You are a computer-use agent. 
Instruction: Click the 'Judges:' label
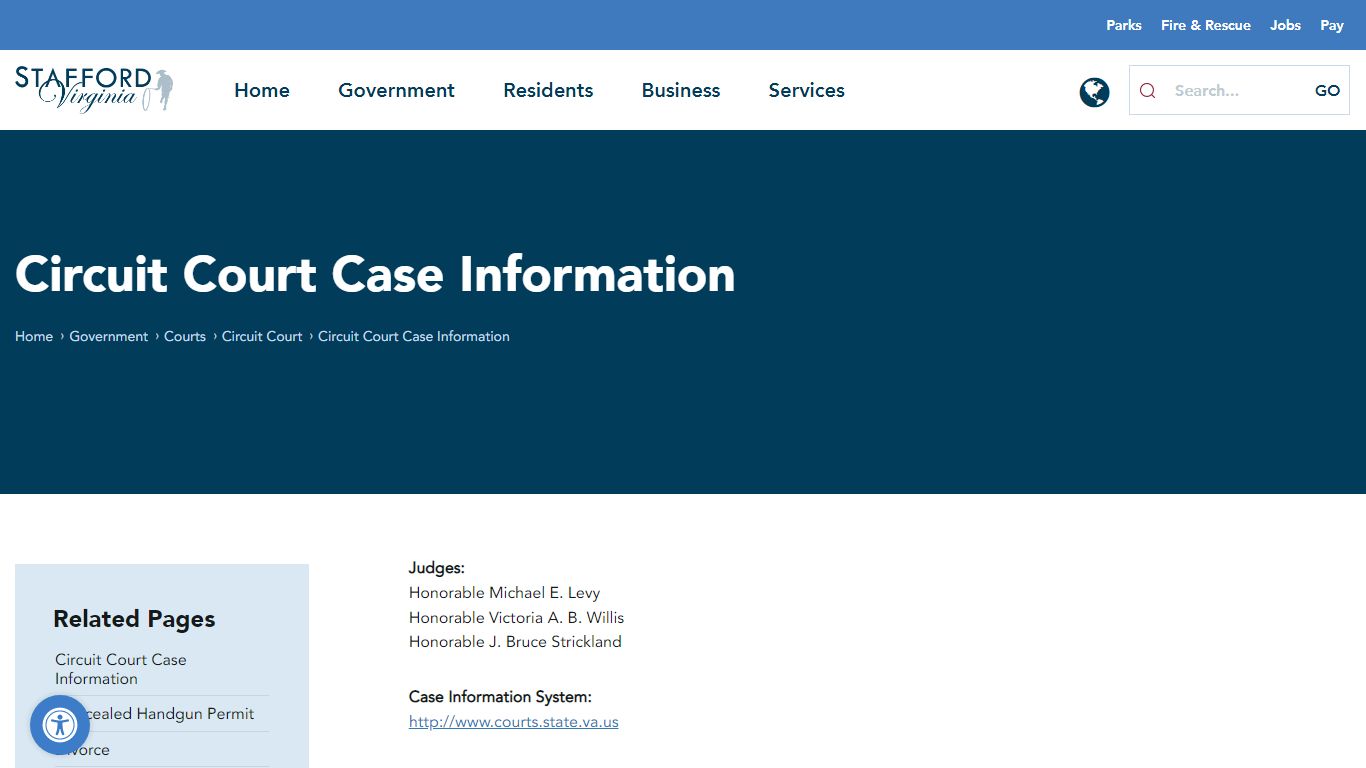tap(437, 568)
